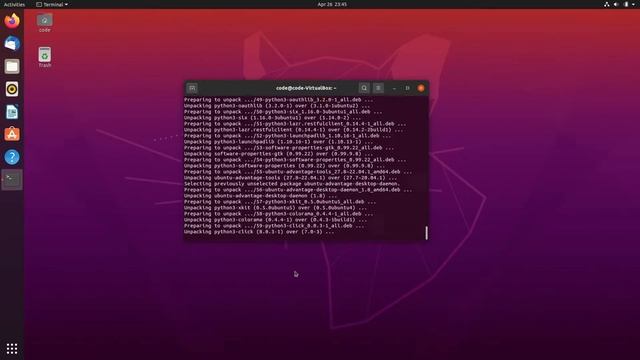Click line 'Unpacking ubuntu-advantage-desktop-daemon (1.8)'

pyautogui.click(x=260, y=196)
